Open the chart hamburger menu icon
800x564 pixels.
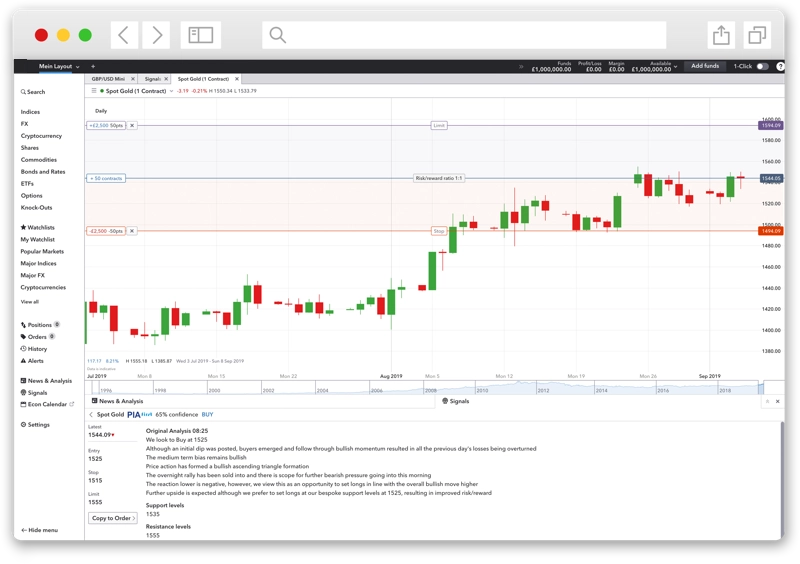click(x=93, y=91)
